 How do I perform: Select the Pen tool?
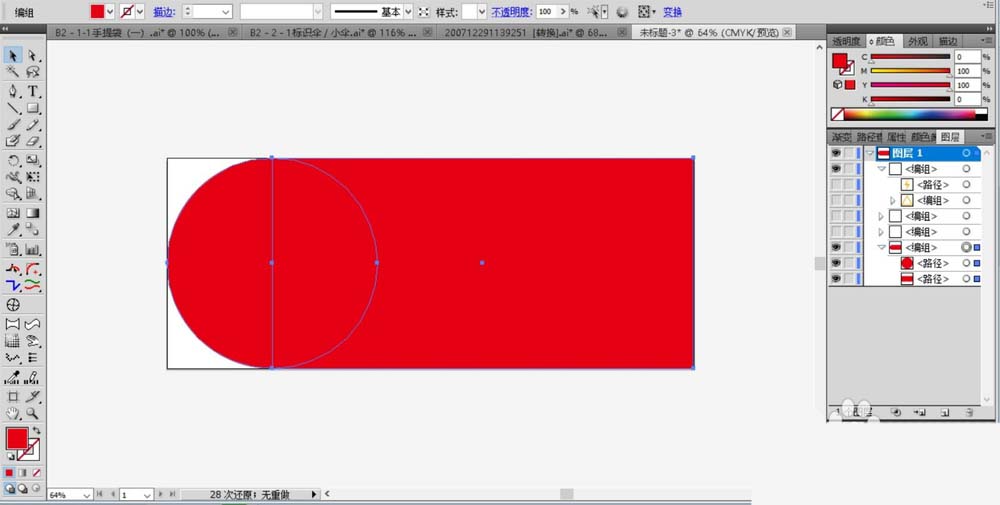13,91
